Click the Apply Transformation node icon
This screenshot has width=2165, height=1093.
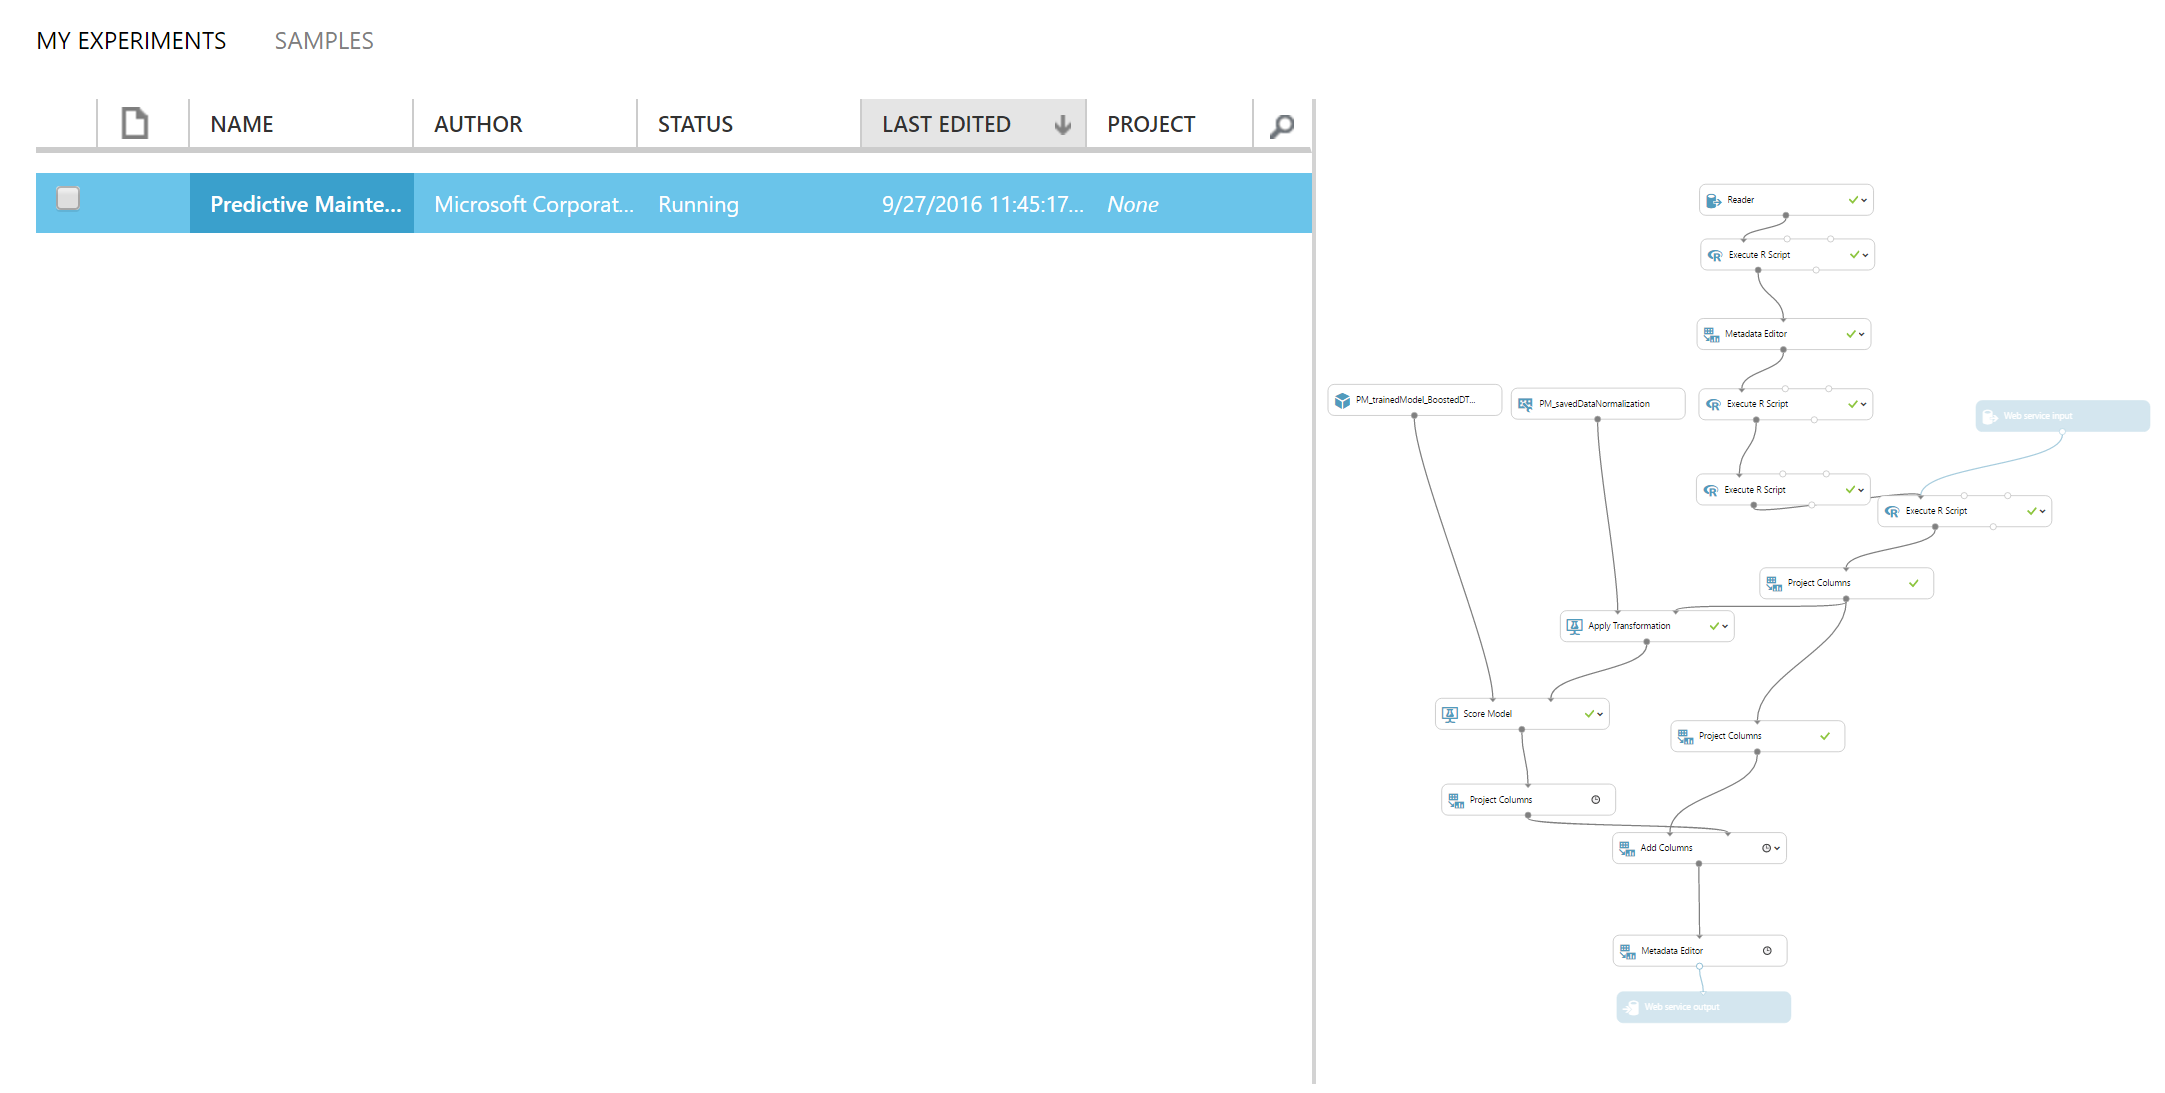coord(1574,626)
